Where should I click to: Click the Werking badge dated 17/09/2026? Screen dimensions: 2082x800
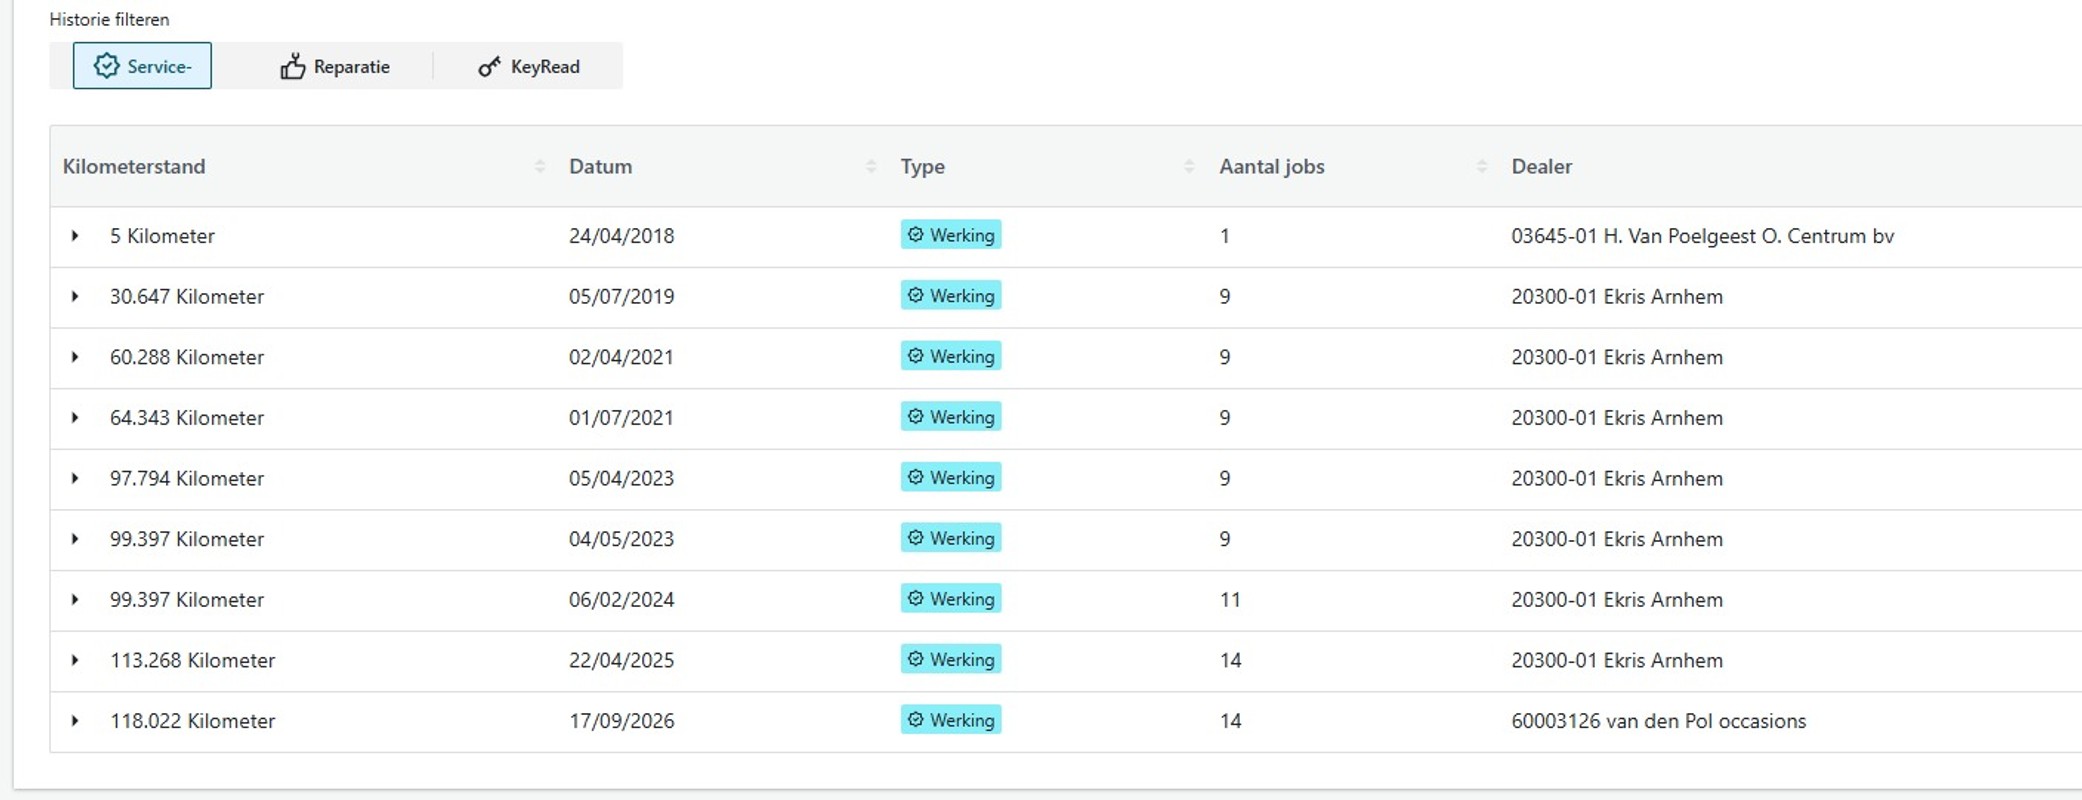(951, 720)
